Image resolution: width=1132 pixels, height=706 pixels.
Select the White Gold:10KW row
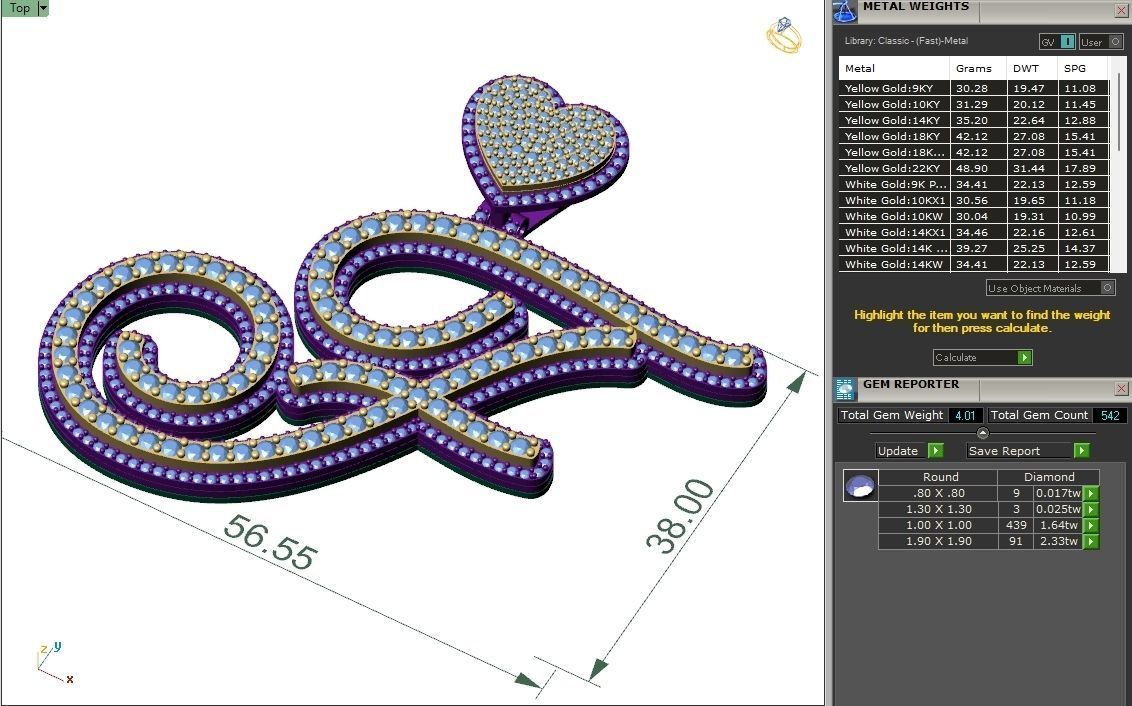(x=973, y=217)
